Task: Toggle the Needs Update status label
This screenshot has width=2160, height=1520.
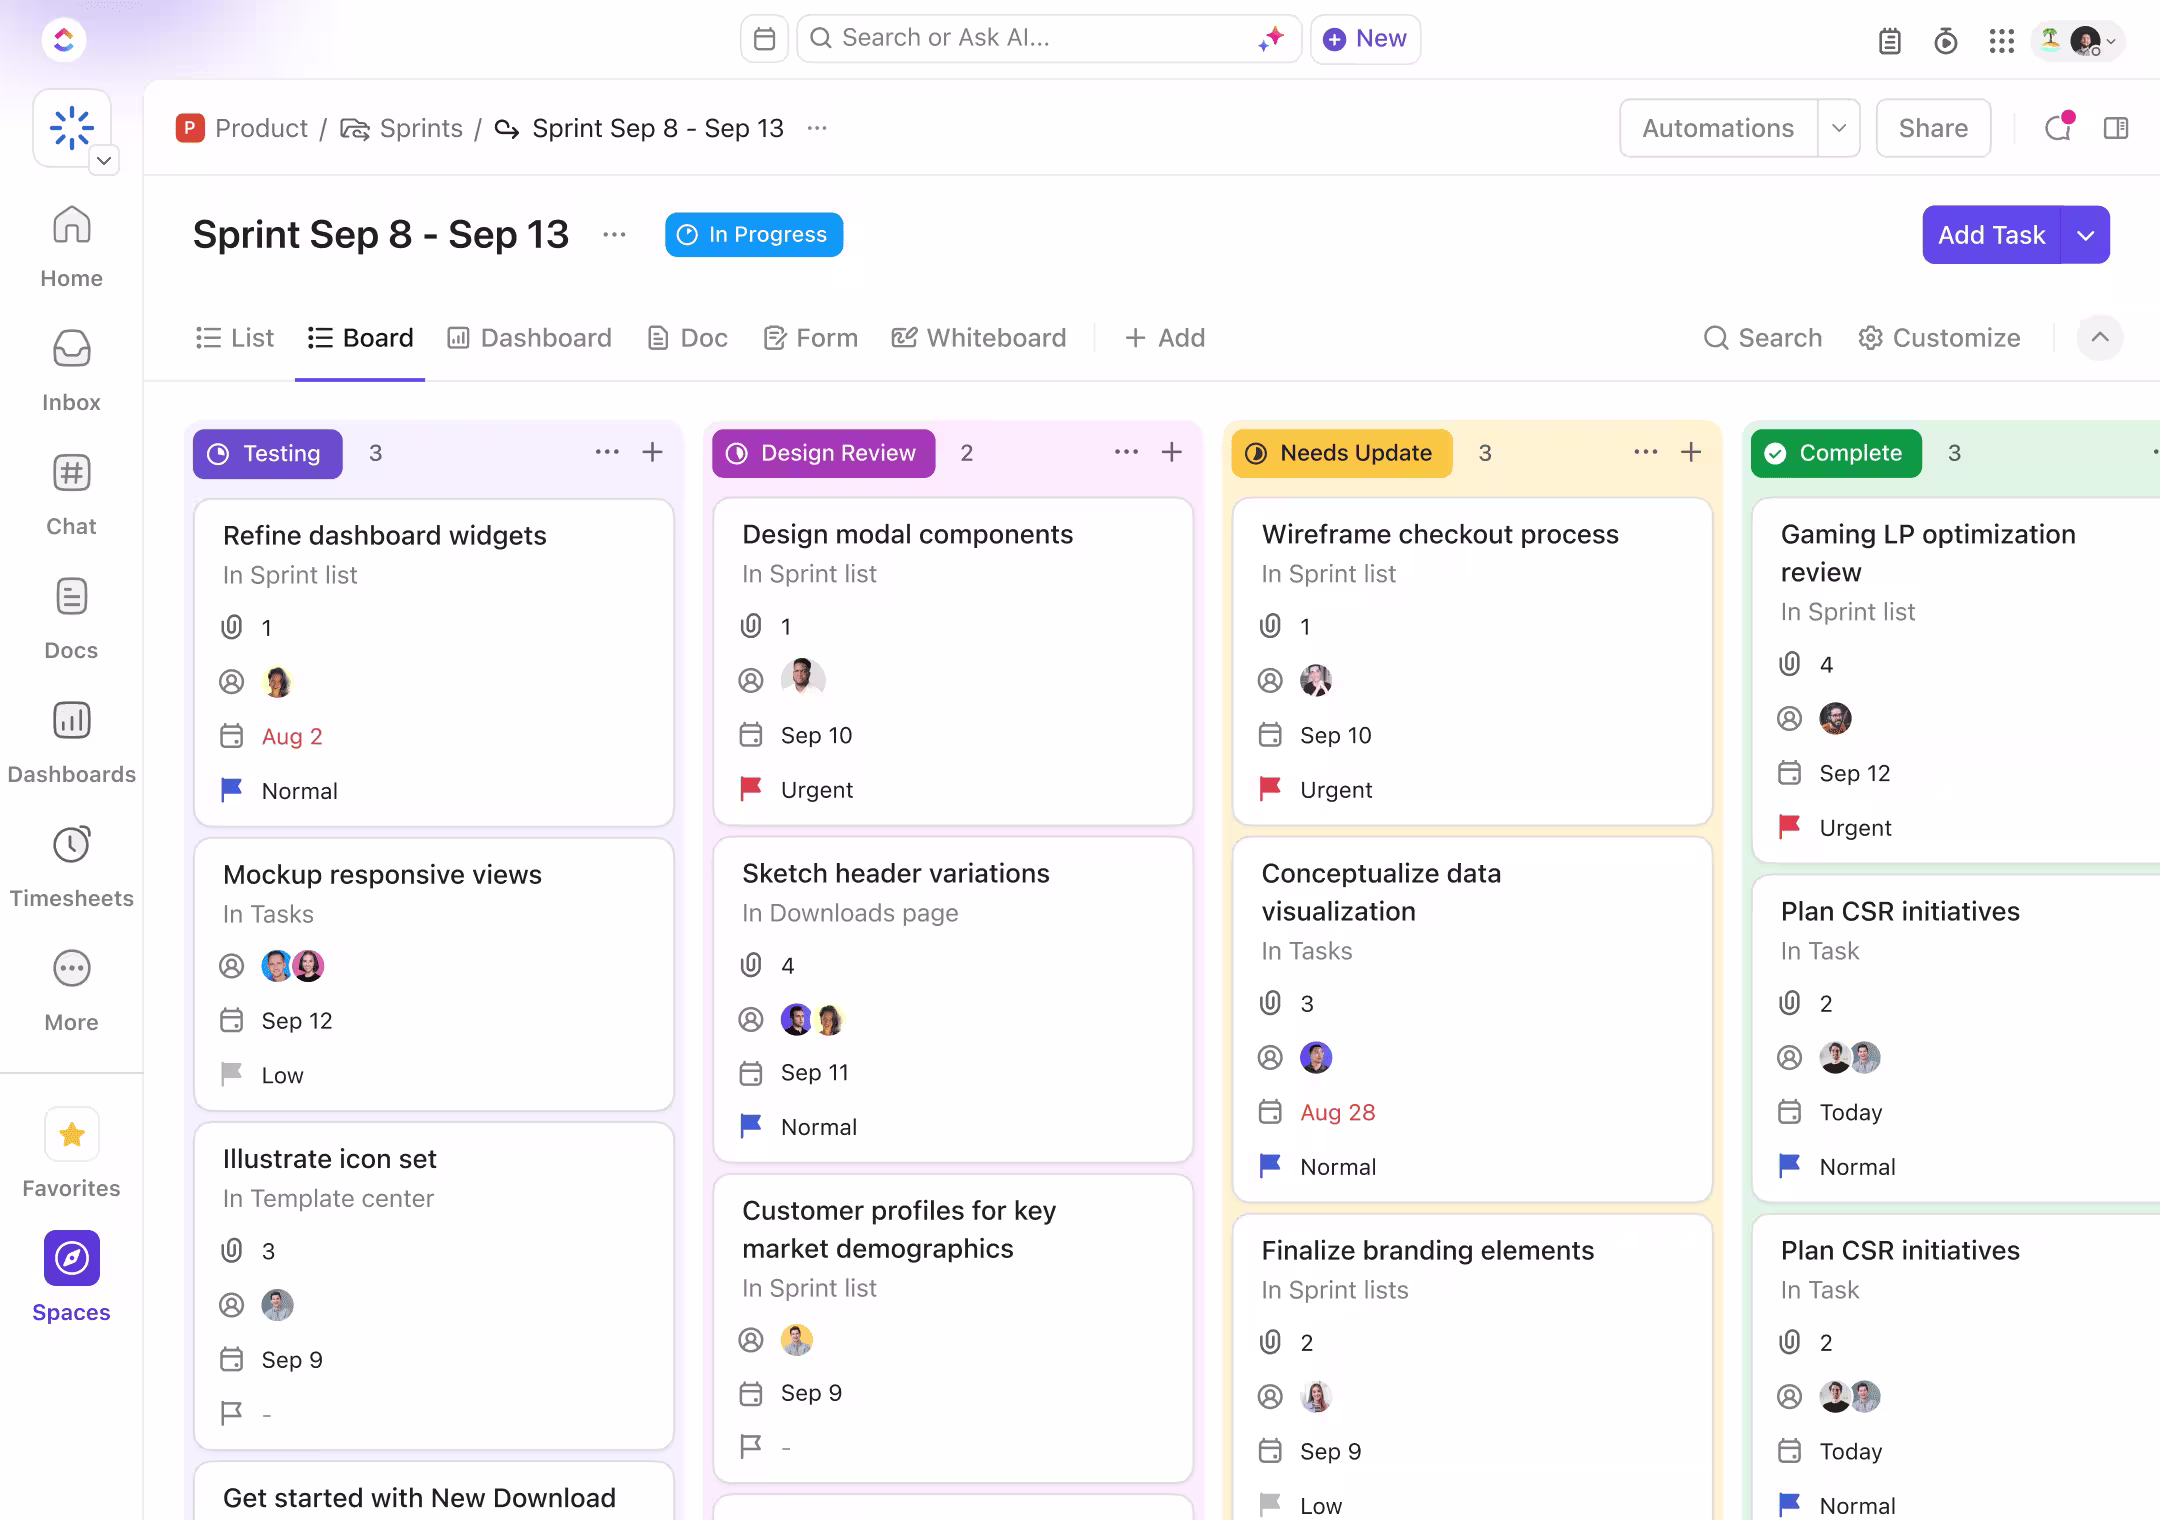Action: 1341,453
